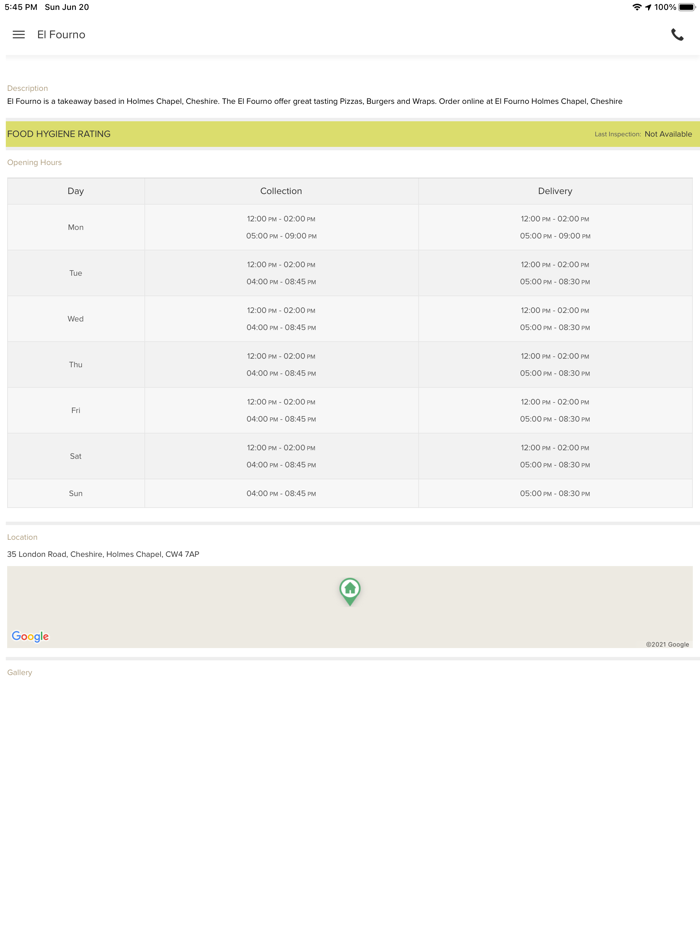The image size is (700, 934).
Task: Tap Last Inspection Not Available text
Action: click(643, 134)
